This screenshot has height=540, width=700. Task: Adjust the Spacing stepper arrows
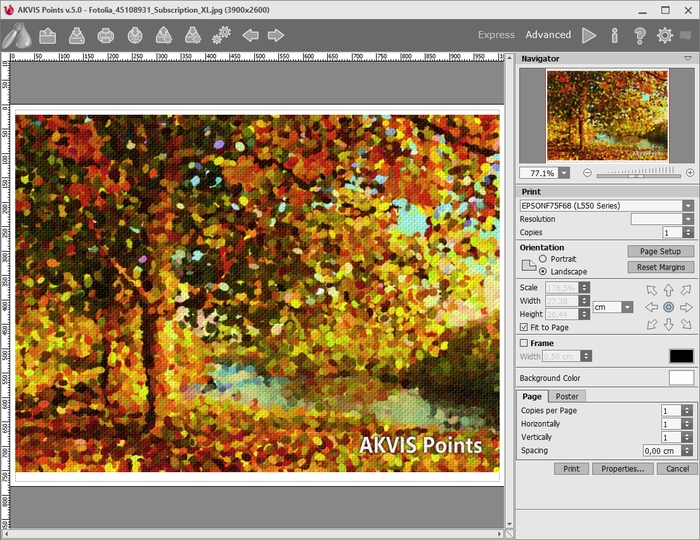pyautogui.click(x=687, y=450)
